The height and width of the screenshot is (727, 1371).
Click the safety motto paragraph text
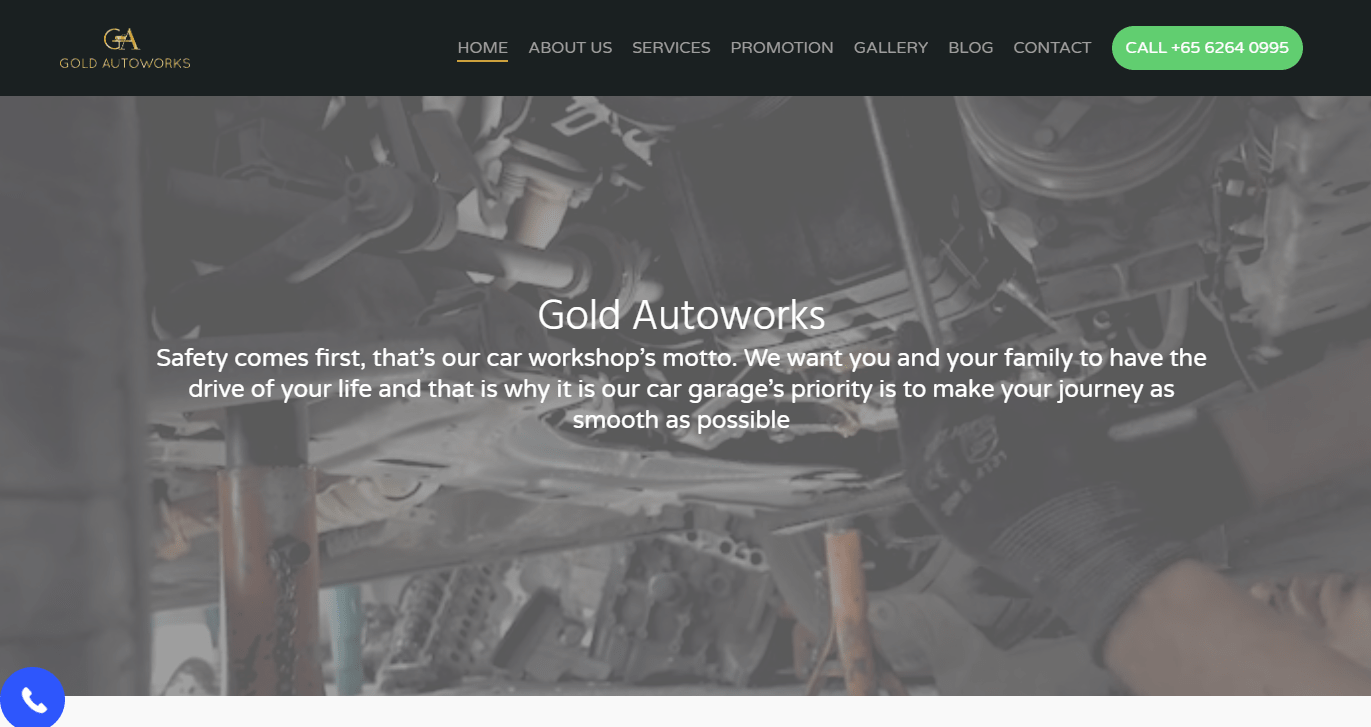[681, 388]
